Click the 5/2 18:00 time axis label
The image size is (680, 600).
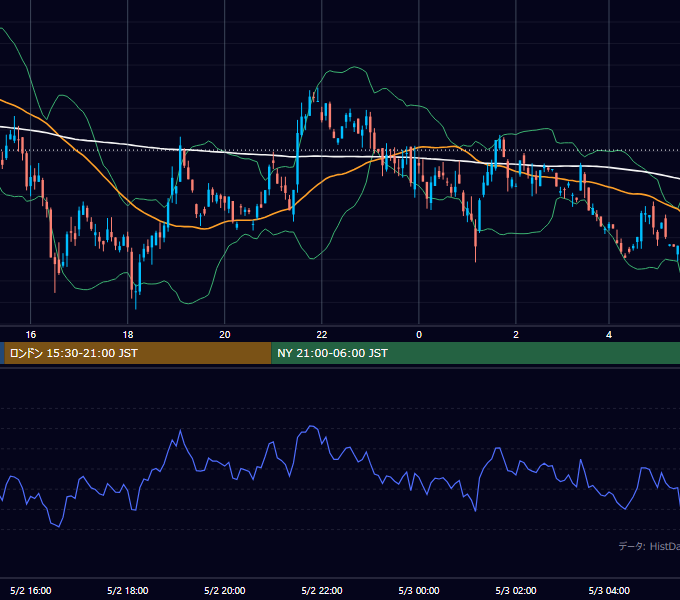tap(128, 590)
